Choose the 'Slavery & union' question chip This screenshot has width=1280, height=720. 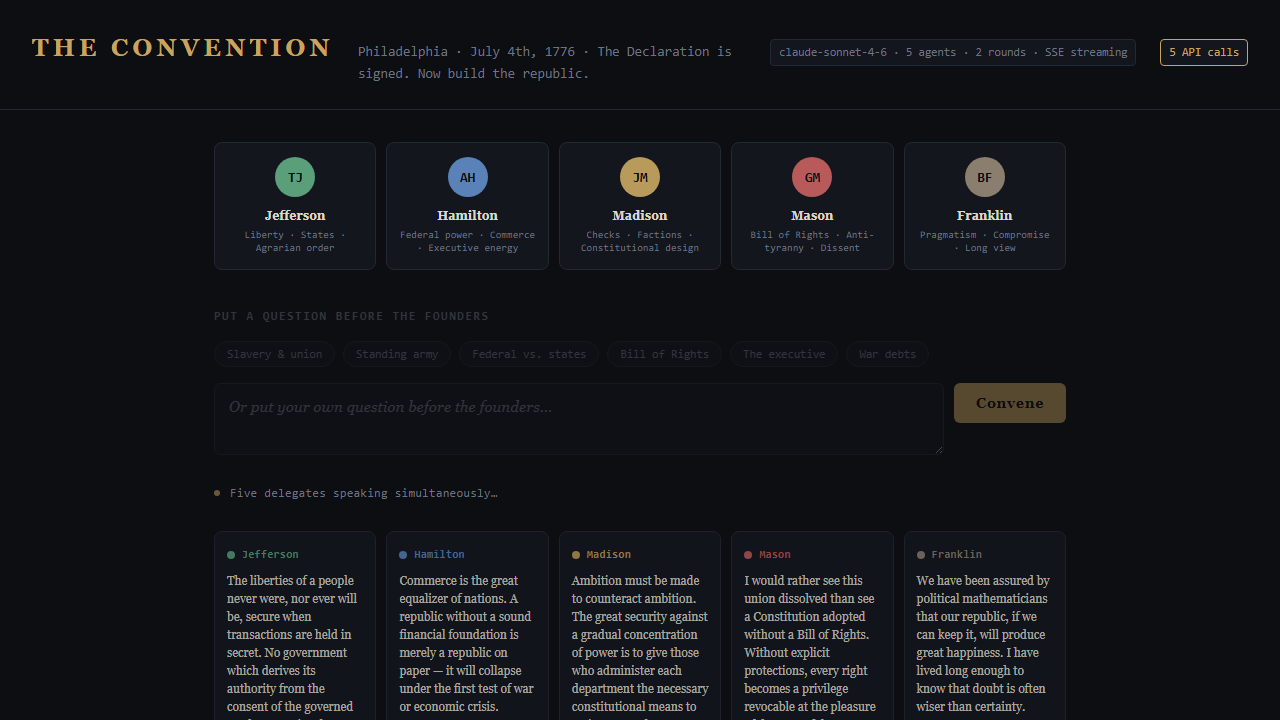pyautogui.click(x=274, y=354)
